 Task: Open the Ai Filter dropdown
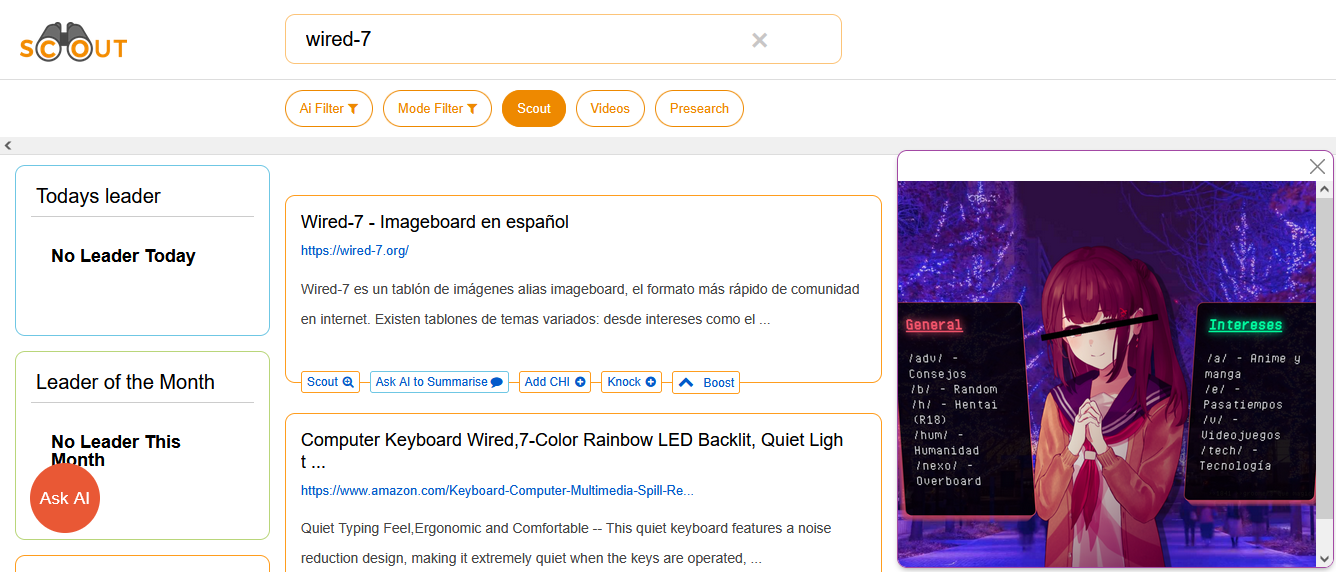click(x=329, y=109)
